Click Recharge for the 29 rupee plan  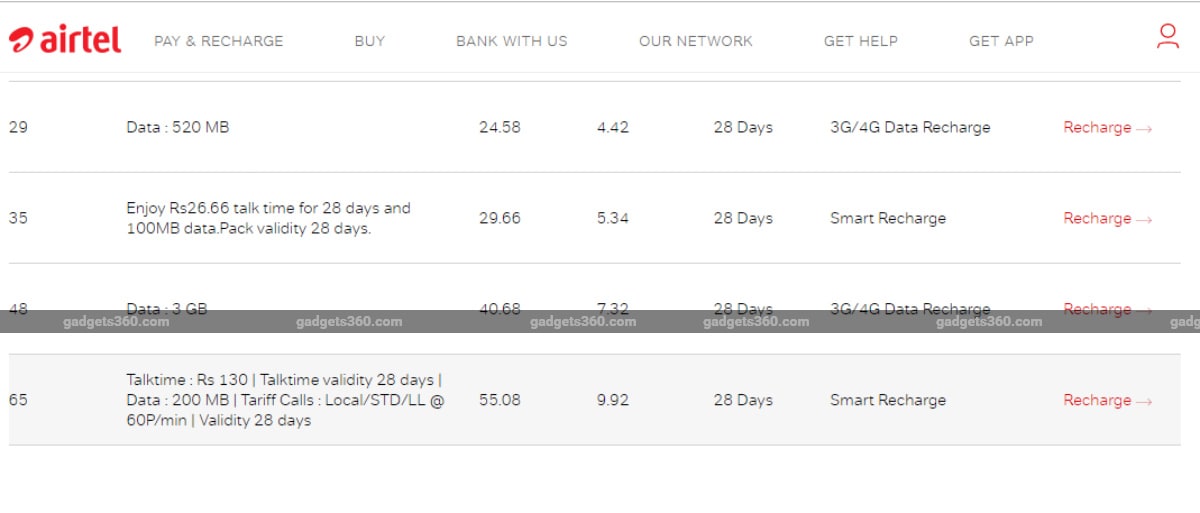1107,128
